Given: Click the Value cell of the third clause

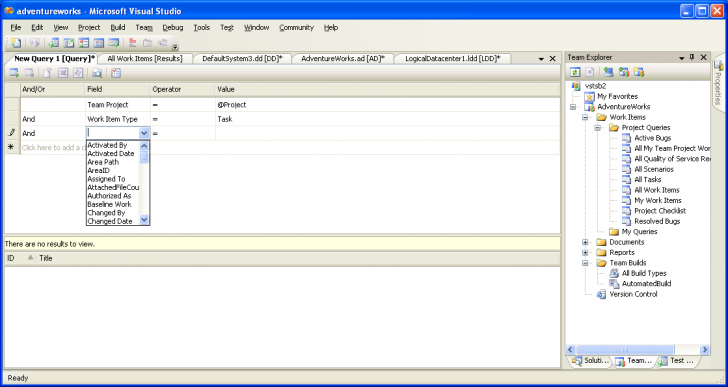Looking at the screenshot, I should click(387, 133).
